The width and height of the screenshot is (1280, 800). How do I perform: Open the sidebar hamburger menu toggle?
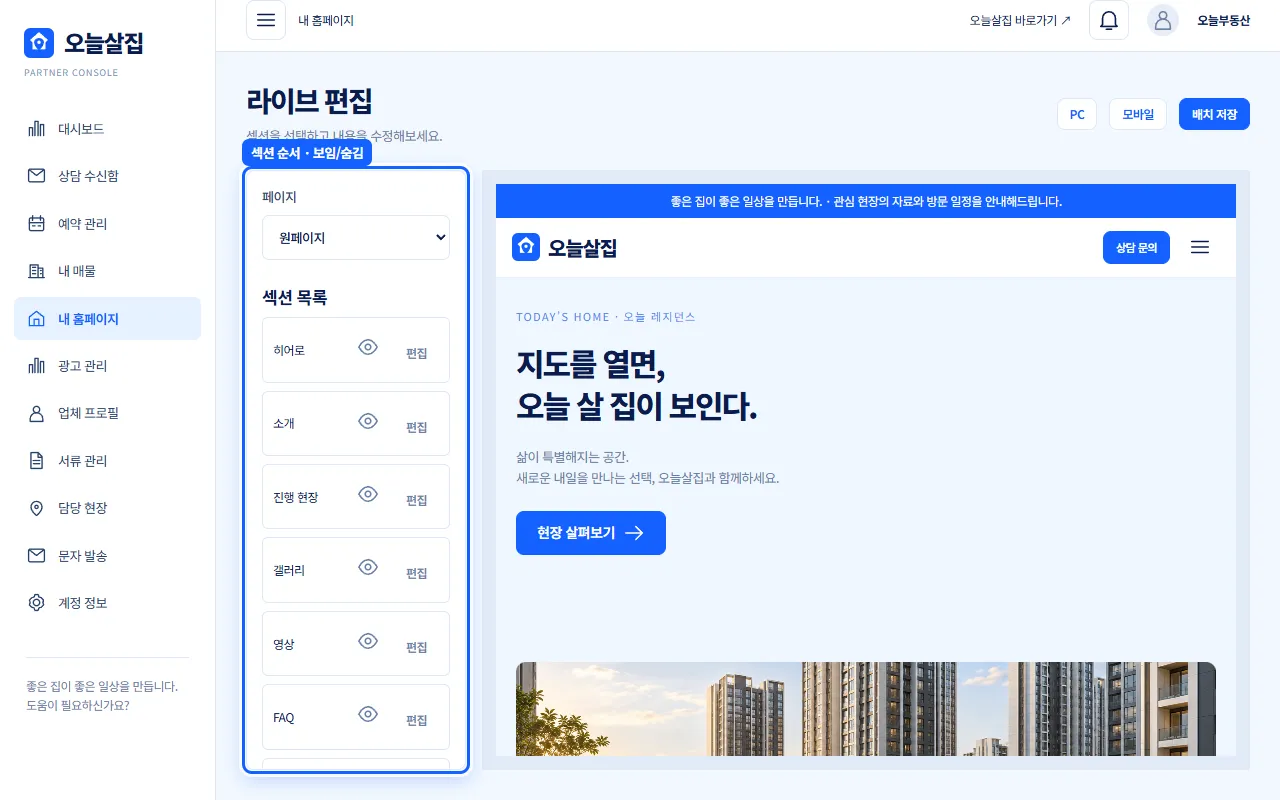click(266, 20)
